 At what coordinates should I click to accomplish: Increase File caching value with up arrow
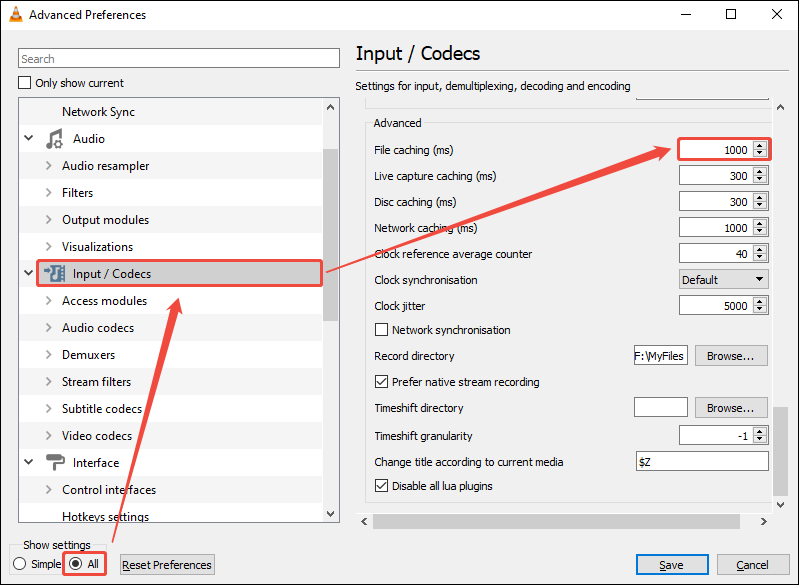pyautogui.click(x=760, y=146)
